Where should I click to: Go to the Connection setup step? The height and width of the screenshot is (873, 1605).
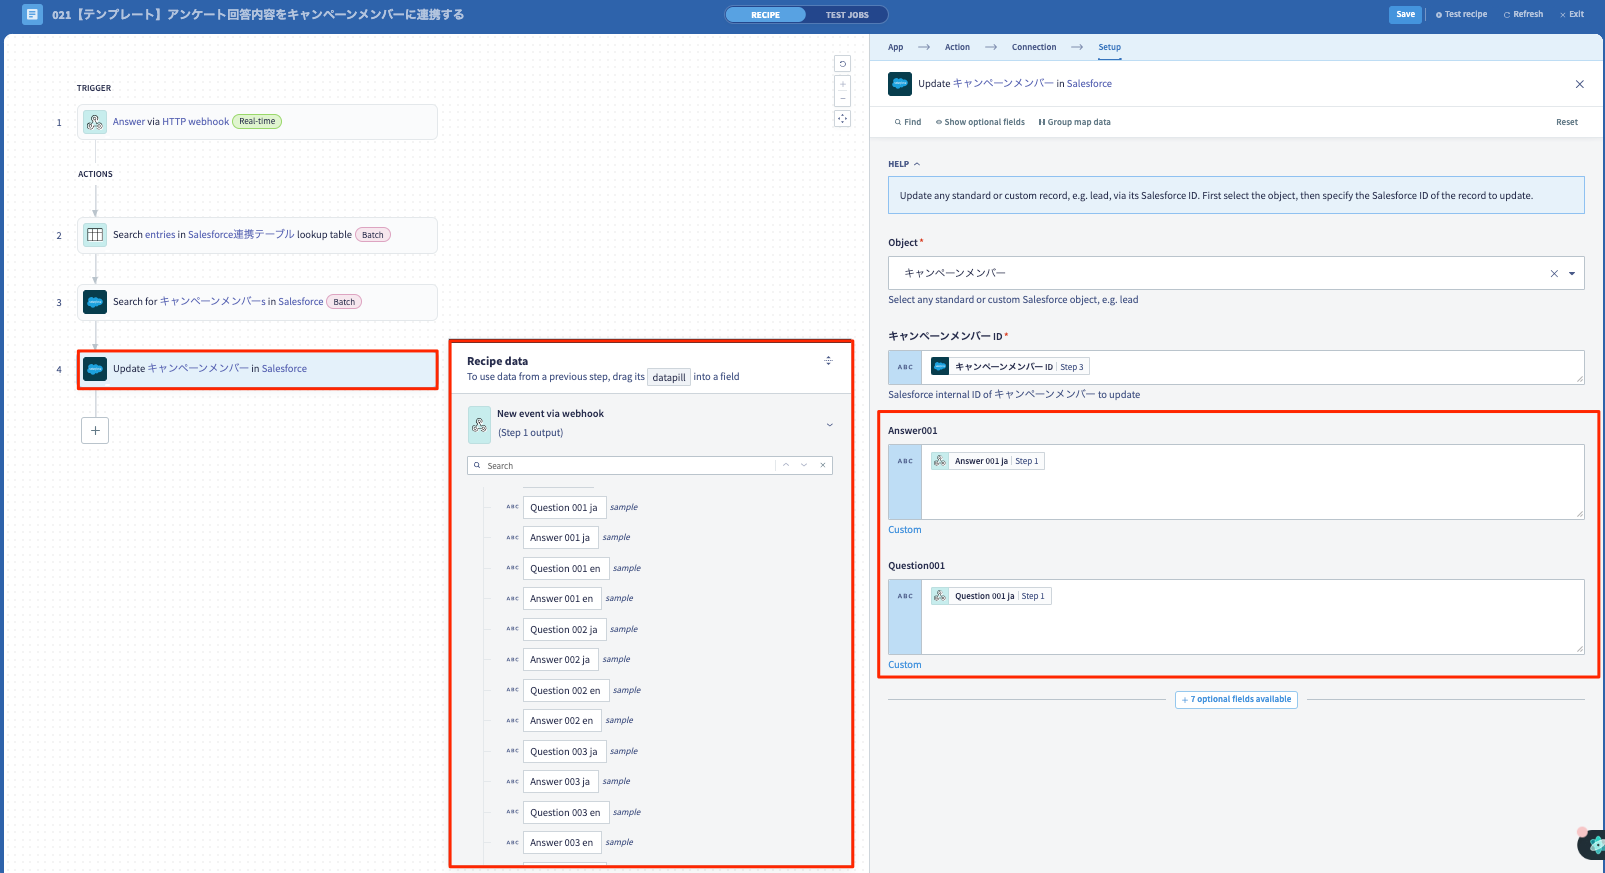click(x=1034, y=47)
